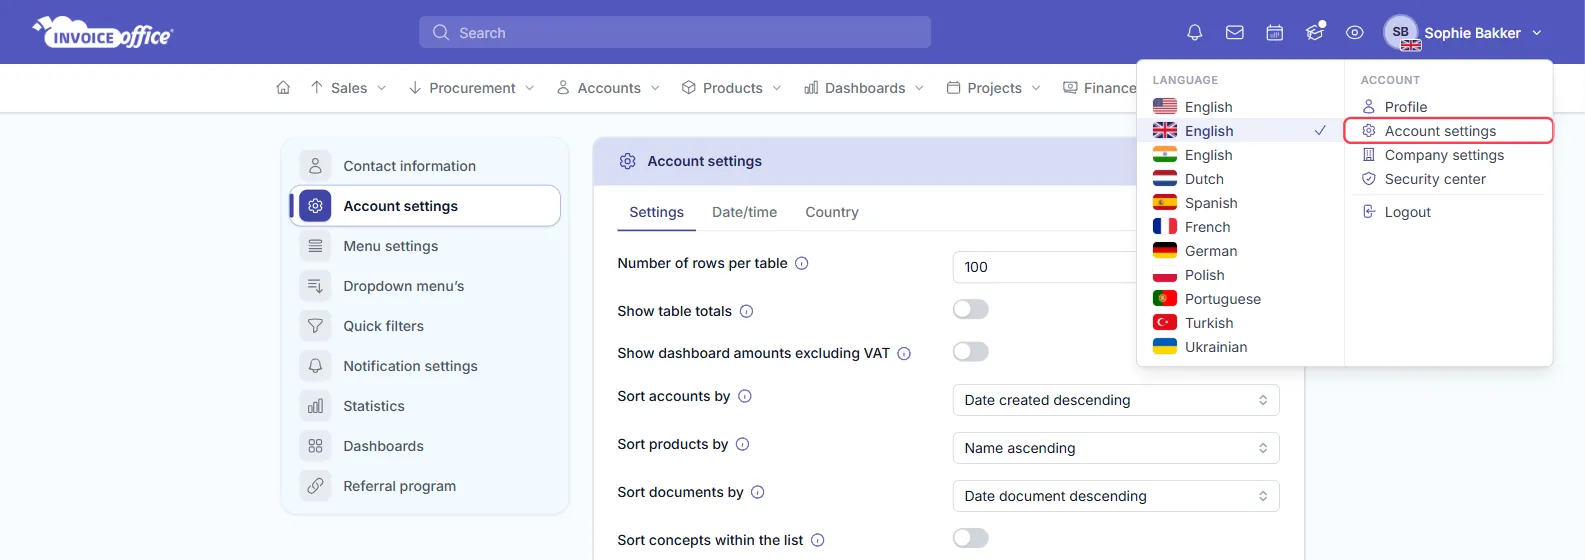Screen dimensions: 1585x560
Task: Select Ukrainian language
Action: [x=1240, y=347]
